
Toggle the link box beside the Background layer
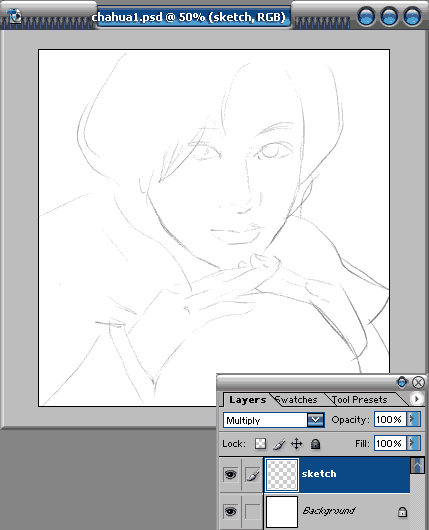(253, 511)
